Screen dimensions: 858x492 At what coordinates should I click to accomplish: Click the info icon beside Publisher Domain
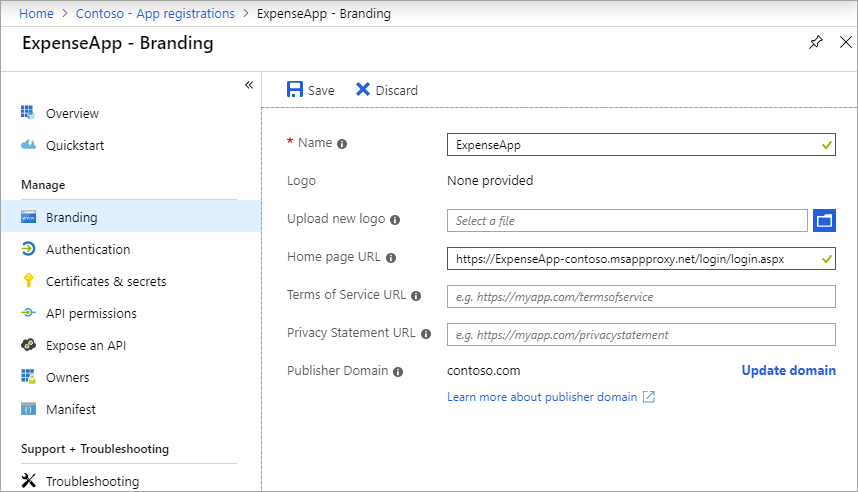(398, 372)
